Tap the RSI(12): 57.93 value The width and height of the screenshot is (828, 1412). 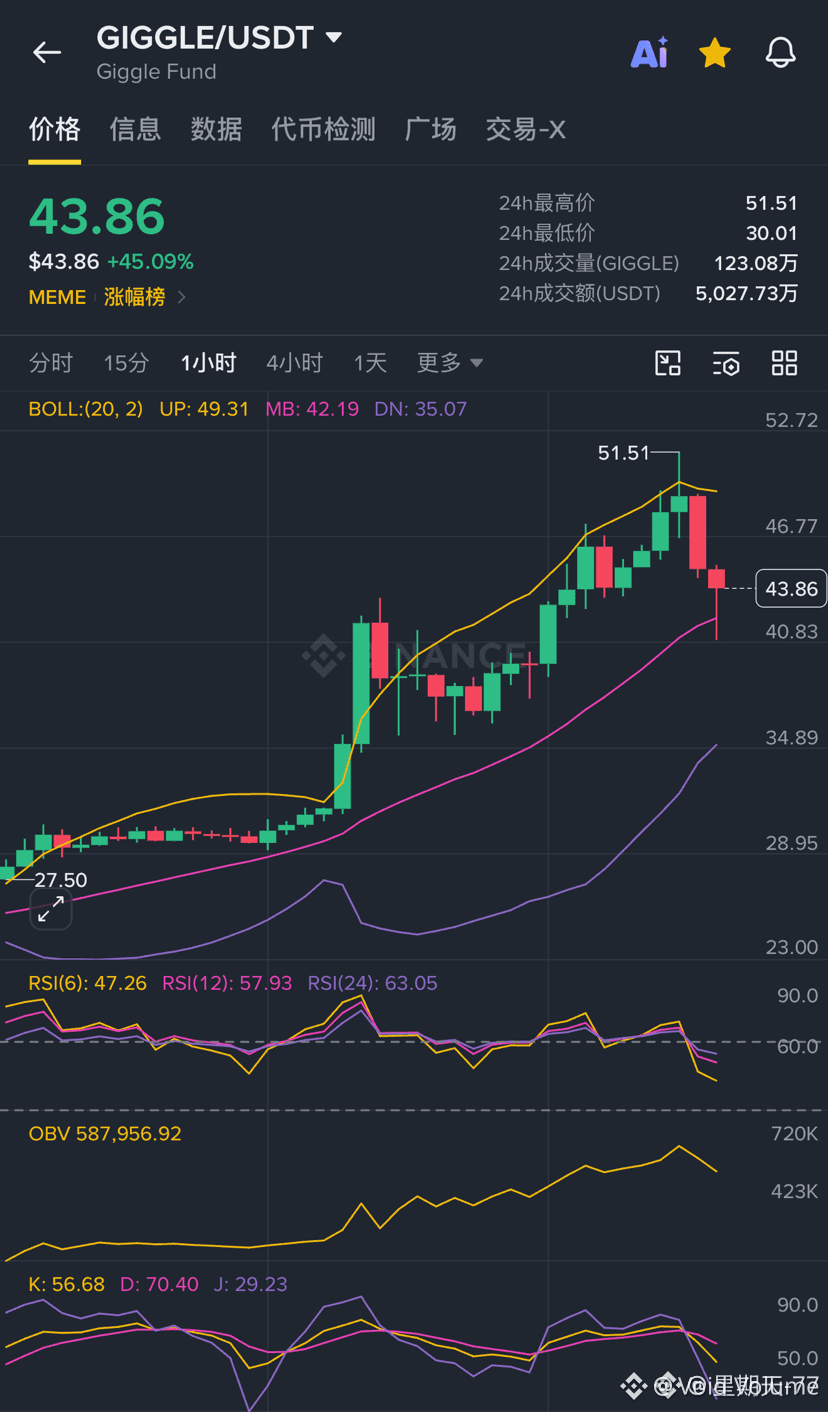[227, 983]
